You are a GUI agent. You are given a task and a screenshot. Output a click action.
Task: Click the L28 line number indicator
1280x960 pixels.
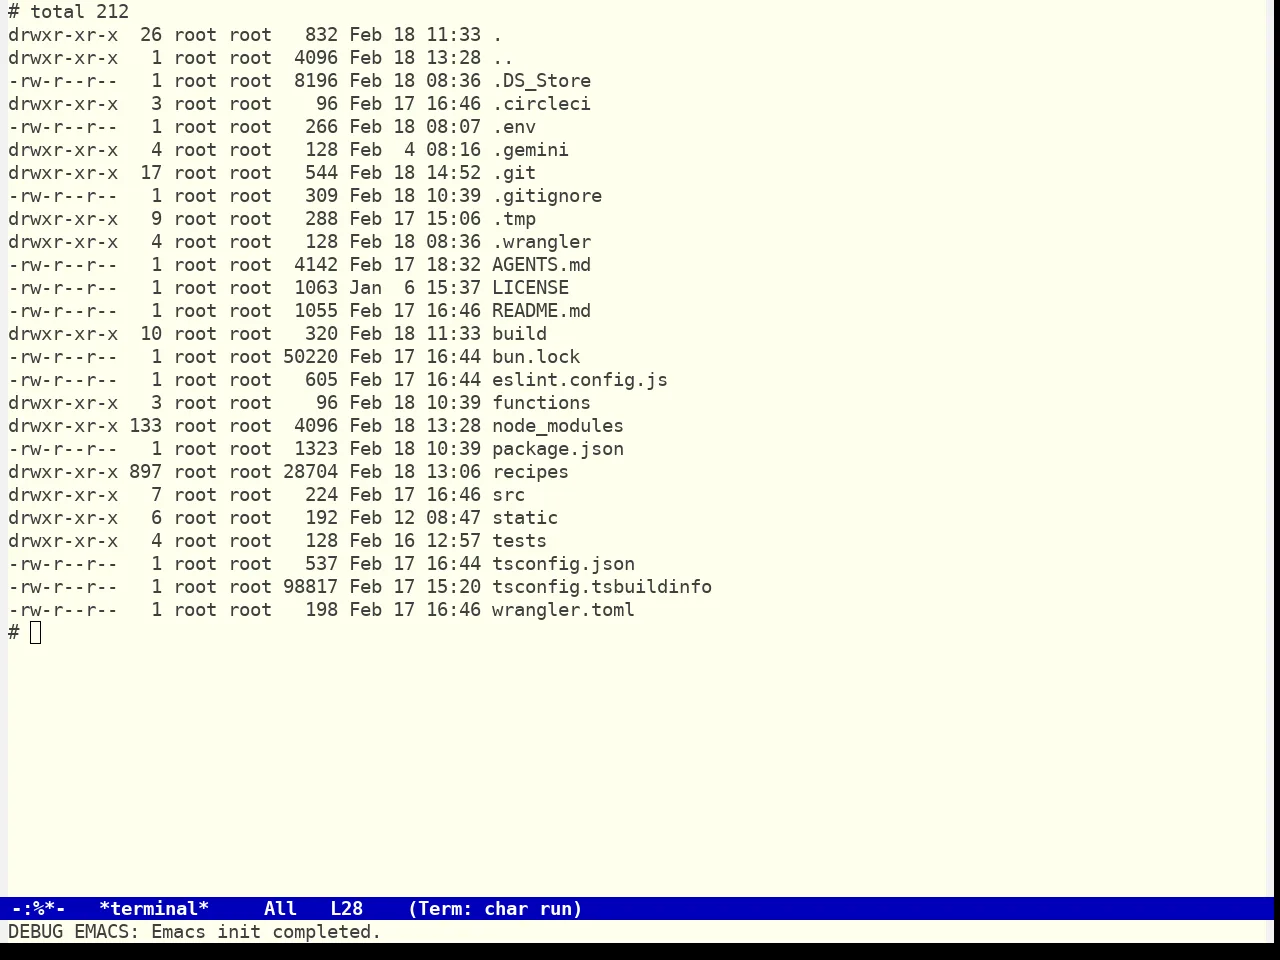tap(347, 909)
